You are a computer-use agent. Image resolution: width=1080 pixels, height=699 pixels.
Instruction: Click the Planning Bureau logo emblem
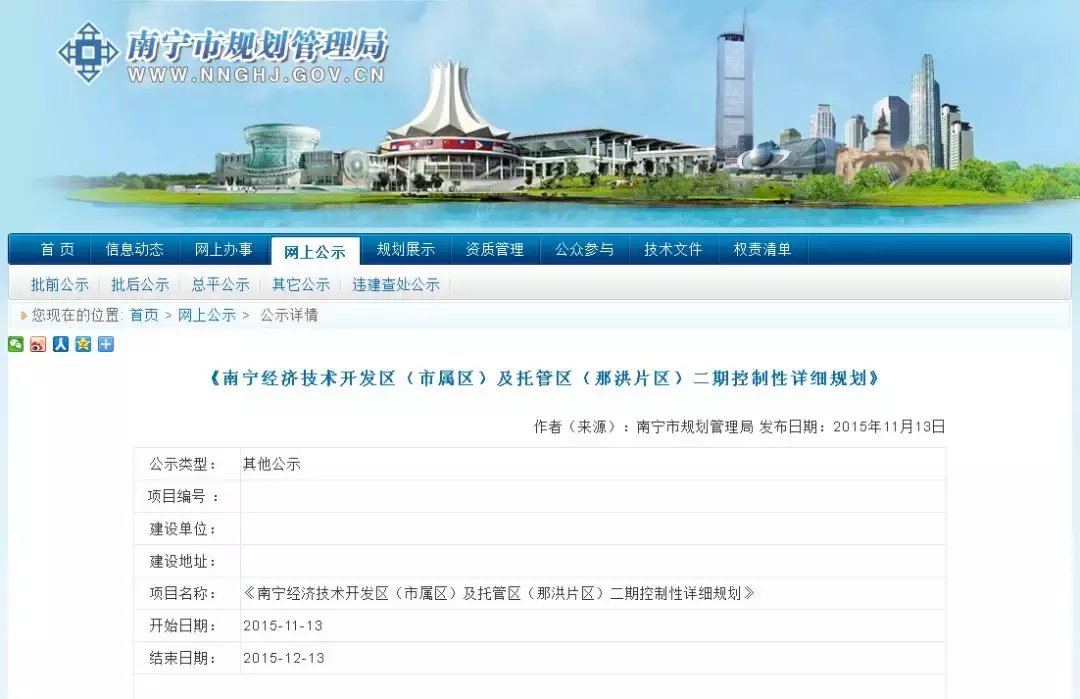point(88,52)
